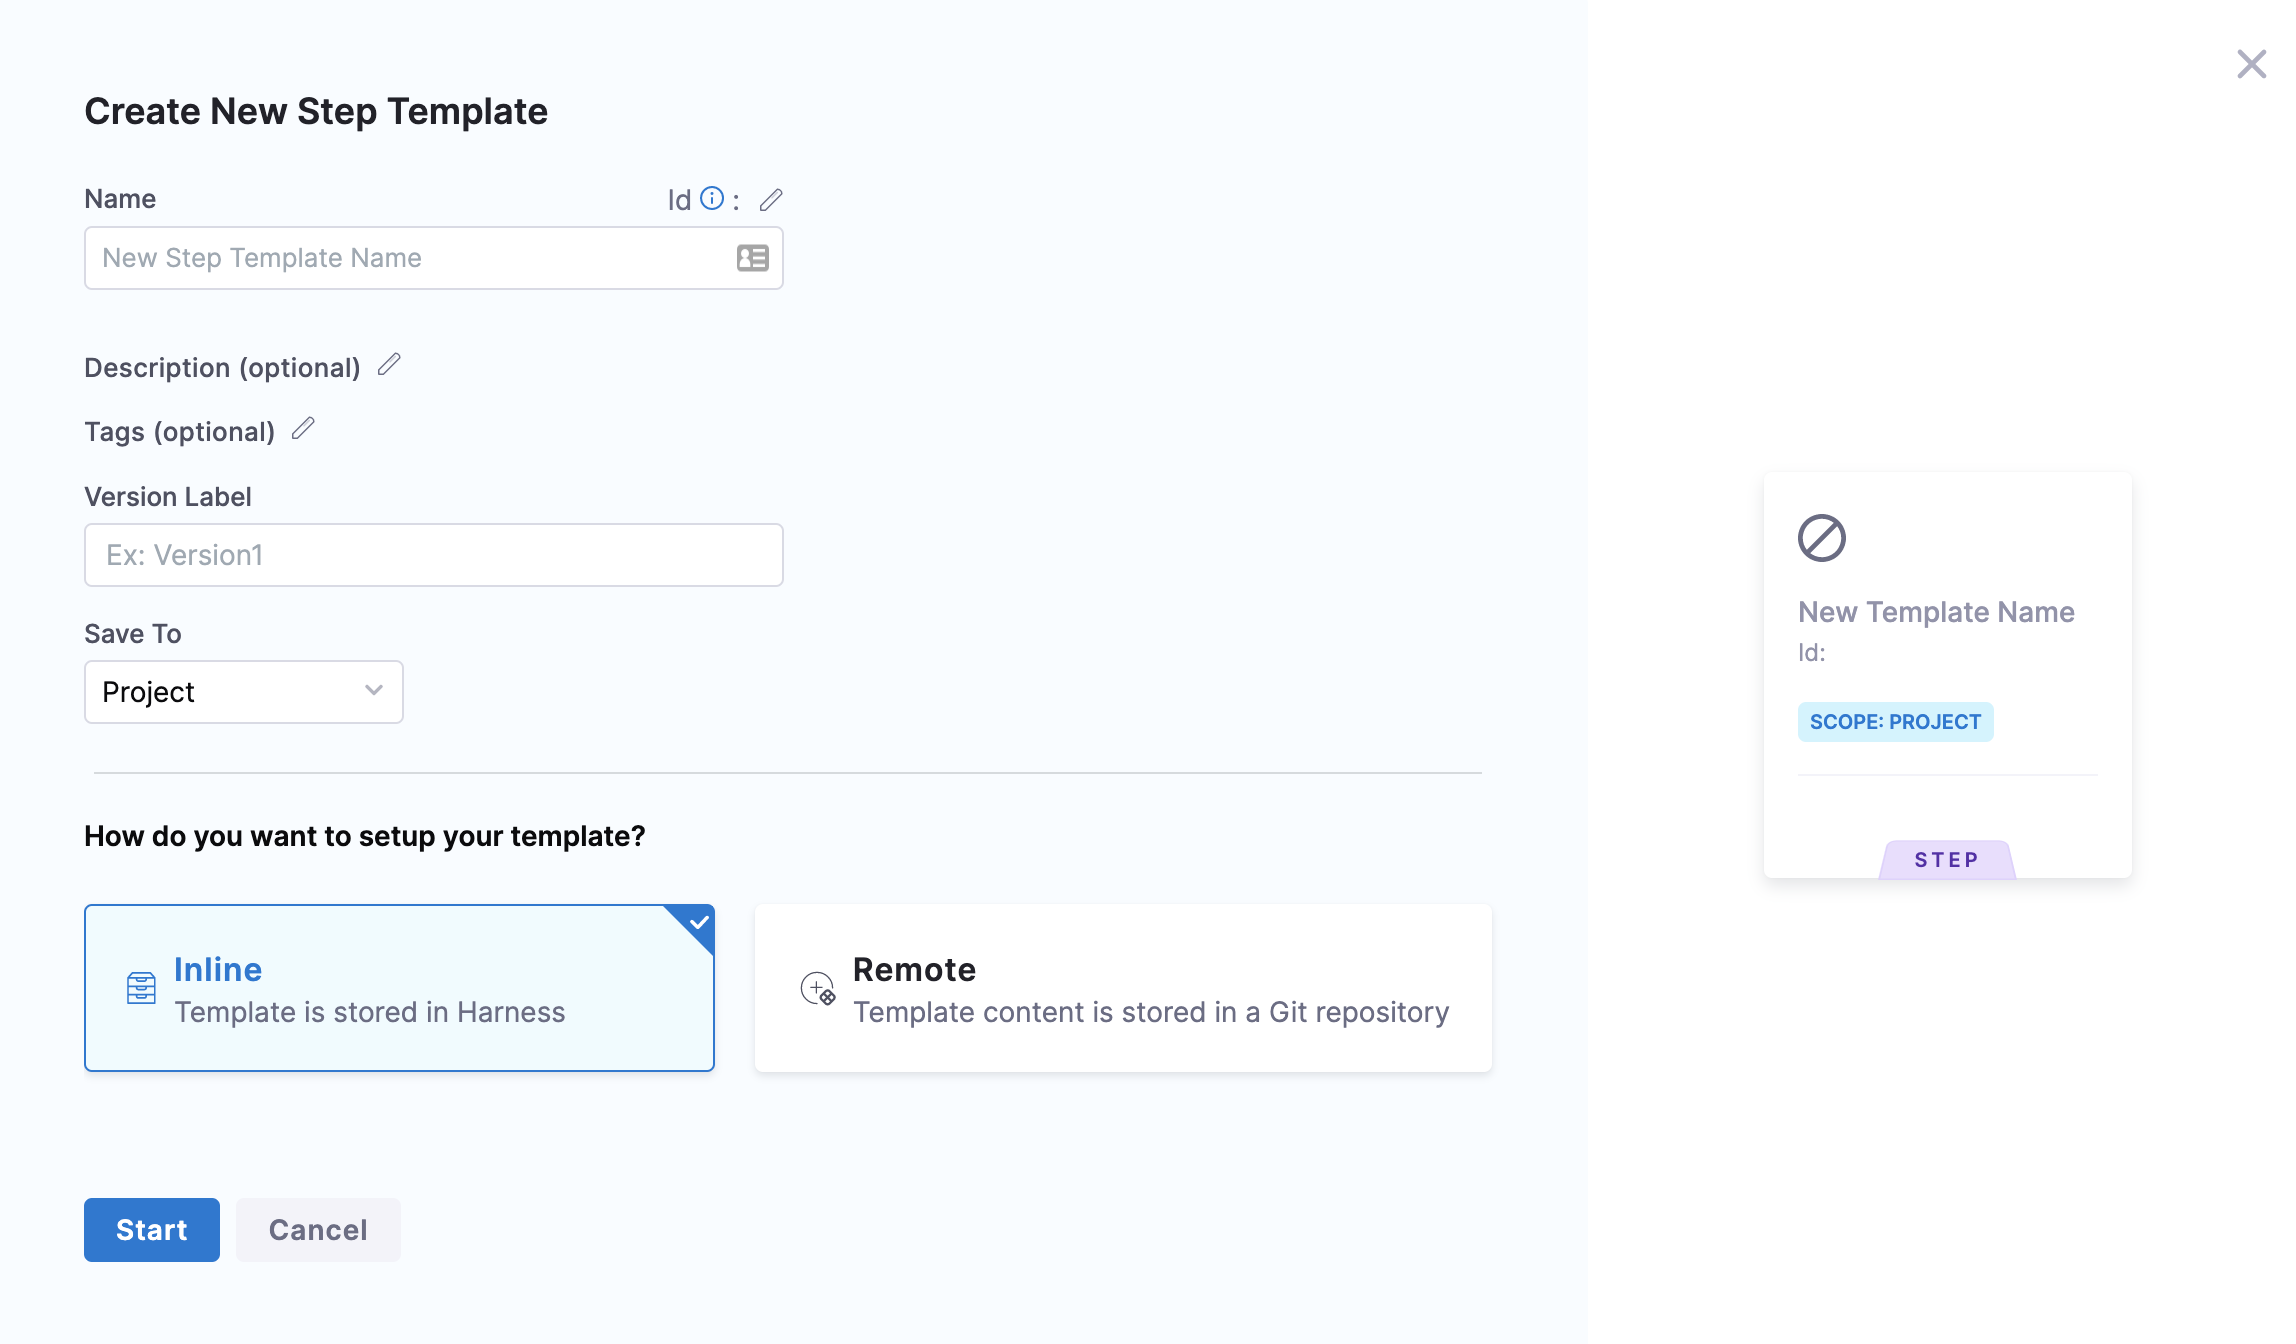Click the Inline card checkmark corner
2296x1344 pixels.
[x=699, y=921]
